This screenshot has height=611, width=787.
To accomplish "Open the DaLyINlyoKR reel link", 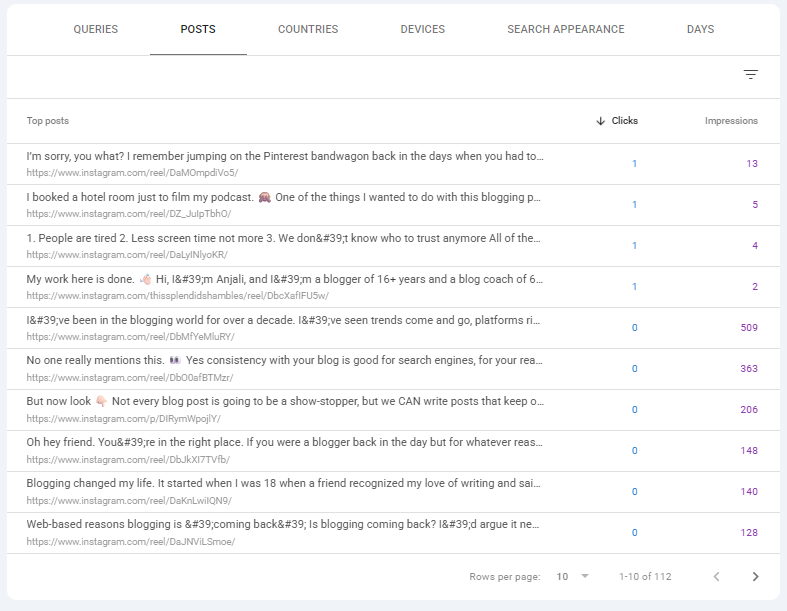I will tap(127, 255).
